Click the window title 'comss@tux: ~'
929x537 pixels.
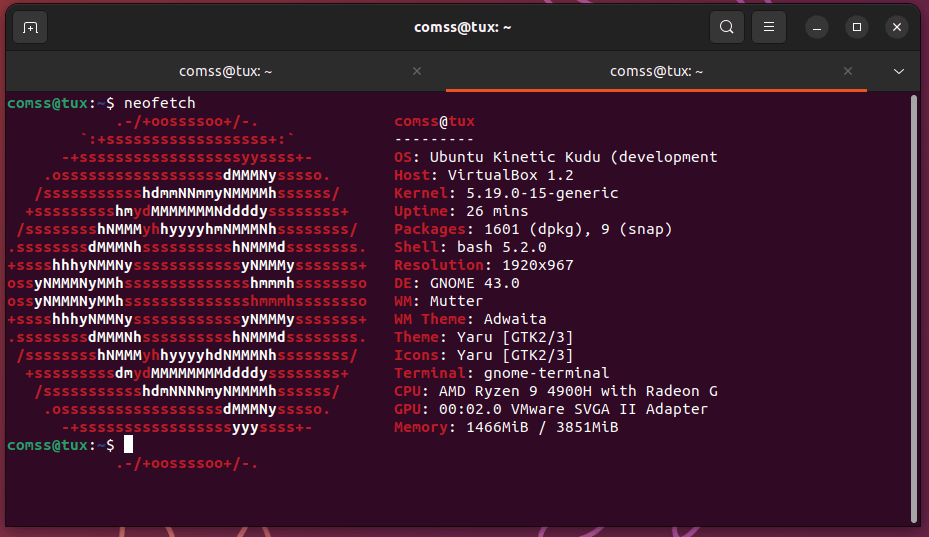click(462, 27)
